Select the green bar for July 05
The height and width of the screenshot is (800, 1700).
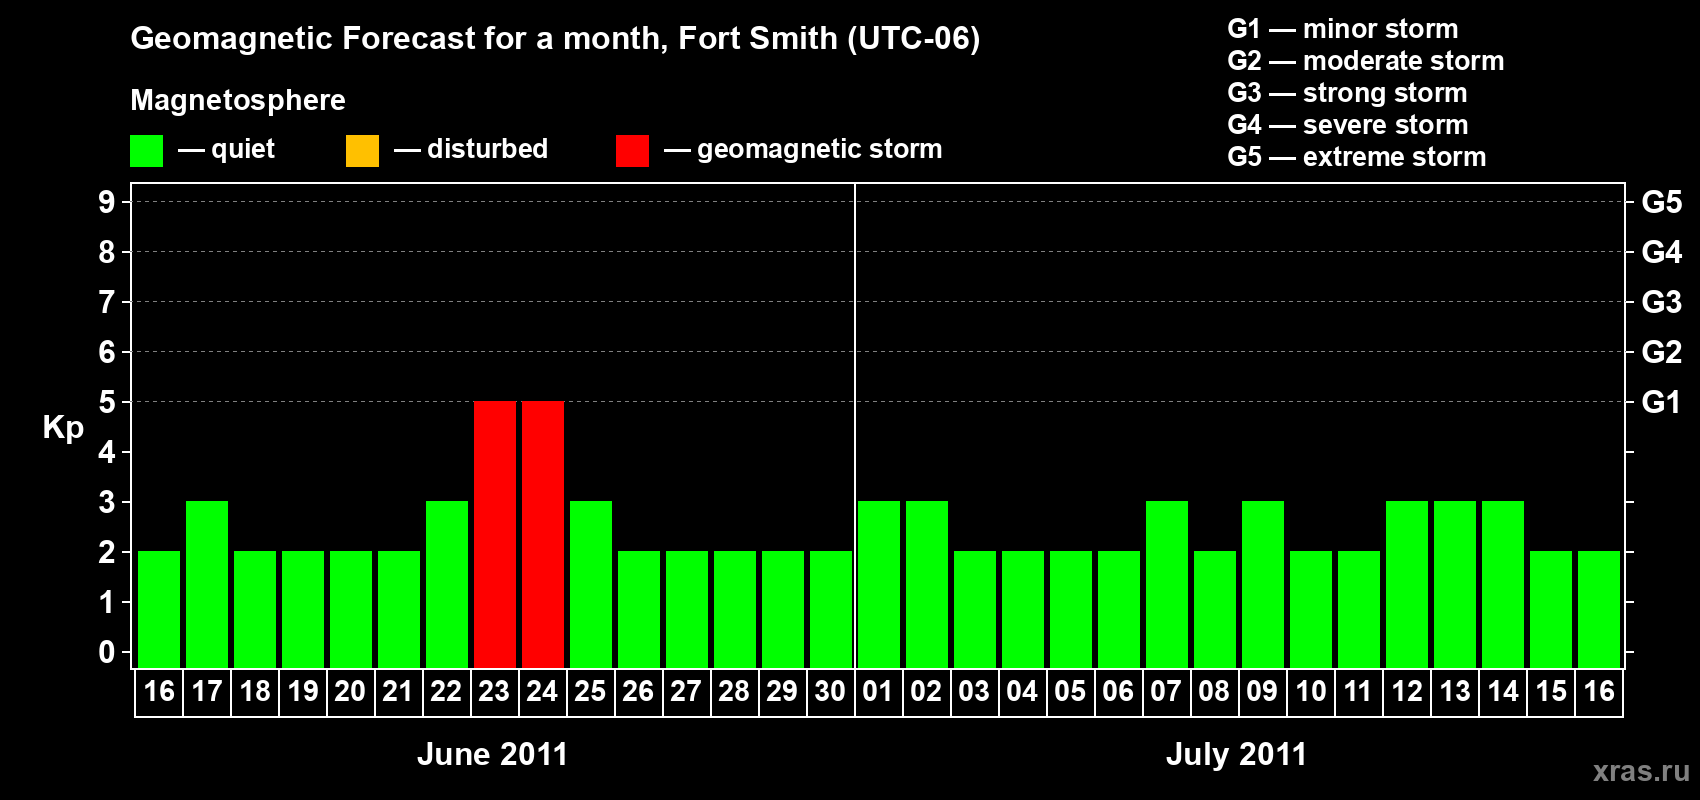[x=1071, y=609]
